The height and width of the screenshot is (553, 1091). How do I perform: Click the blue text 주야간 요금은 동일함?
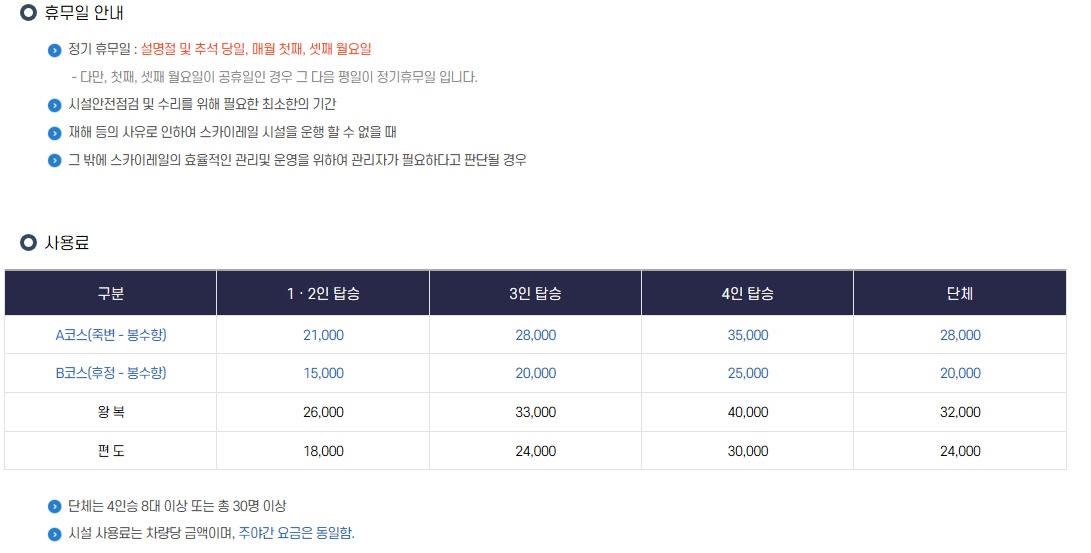(296, 533)
